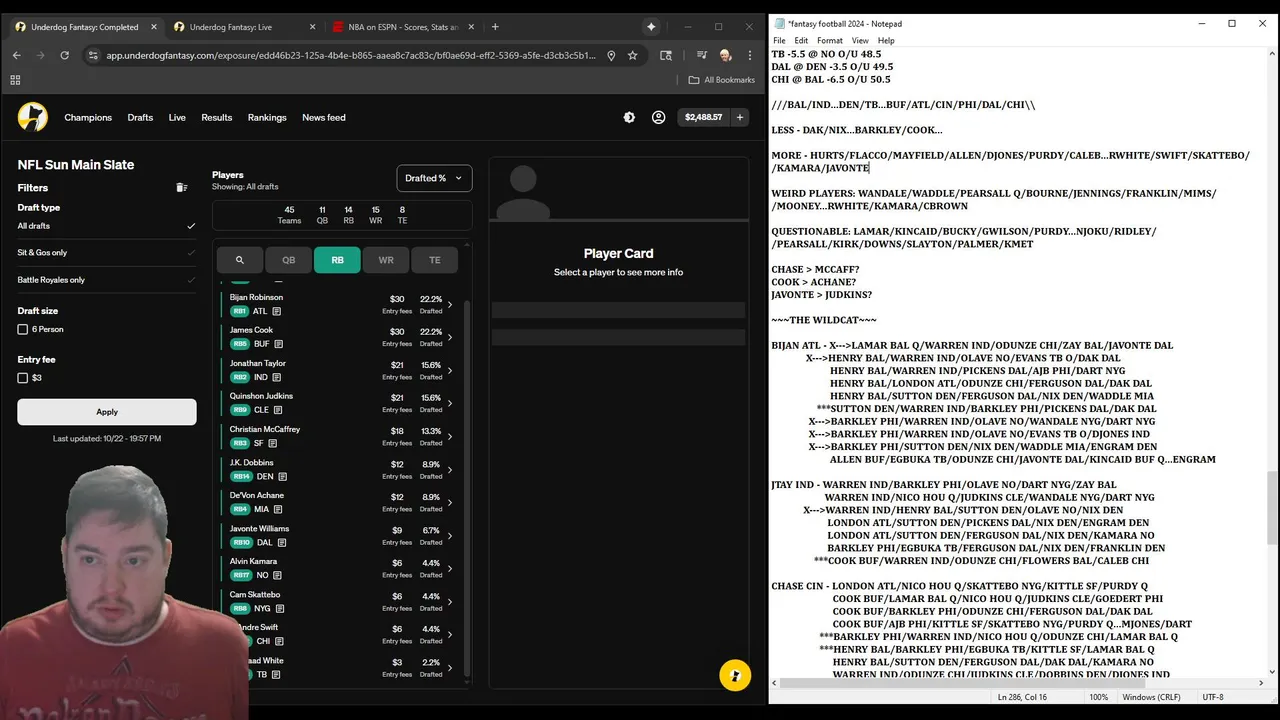This screenshot has width=1280, height=720.
Task: Expand De'Von Achane row chevron
Action: [450, 502]
